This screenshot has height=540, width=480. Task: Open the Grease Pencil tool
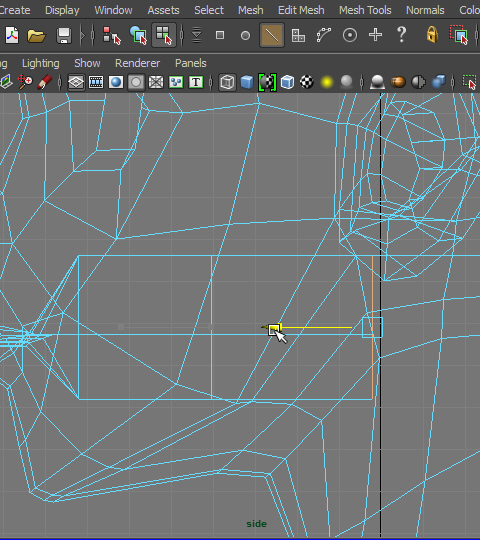click(45, 82)
